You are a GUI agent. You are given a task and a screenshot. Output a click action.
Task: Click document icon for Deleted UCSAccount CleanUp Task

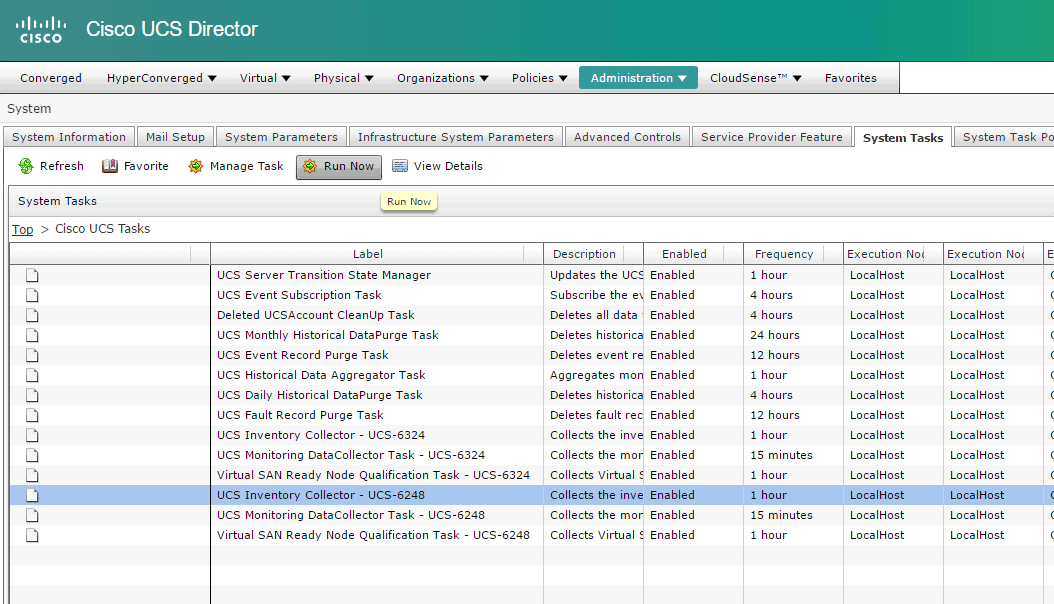tap(32, 315)
